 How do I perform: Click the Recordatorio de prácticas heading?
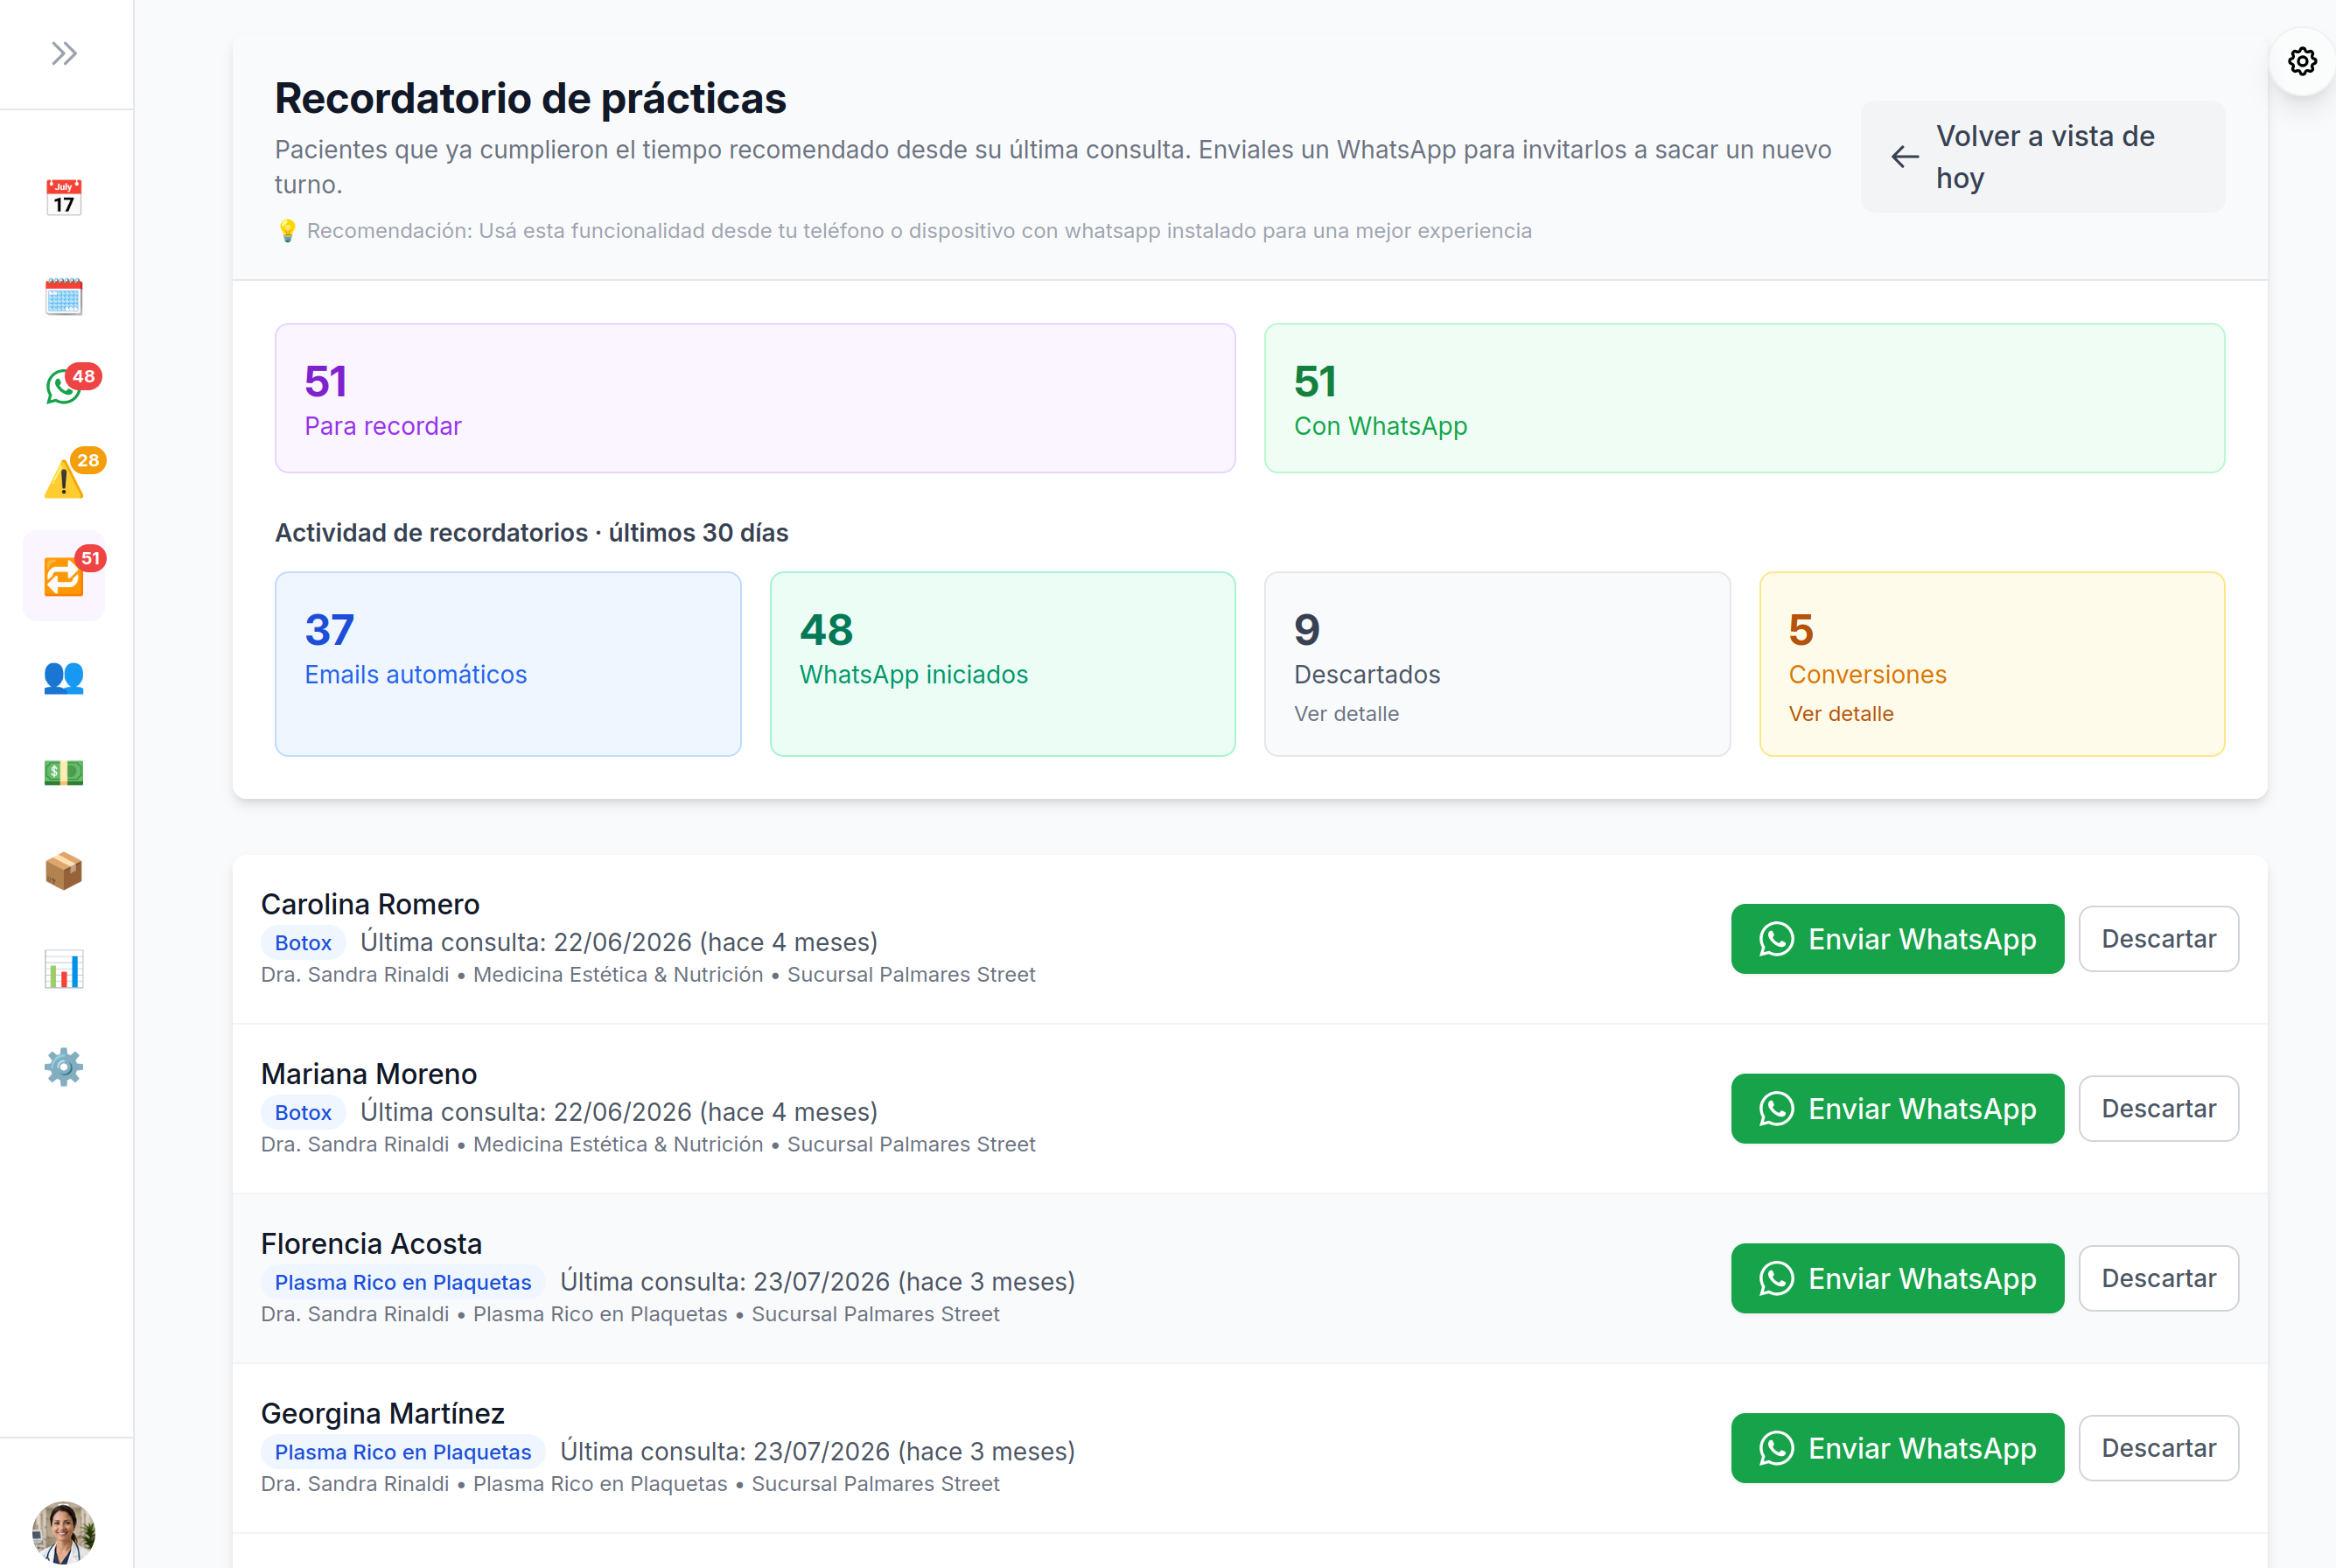530,99
